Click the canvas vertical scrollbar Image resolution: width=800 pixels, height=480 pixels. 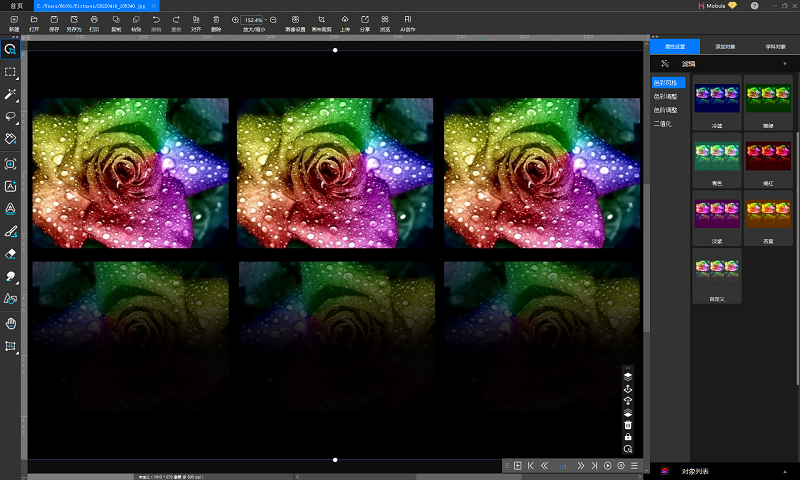click(645, 260)
